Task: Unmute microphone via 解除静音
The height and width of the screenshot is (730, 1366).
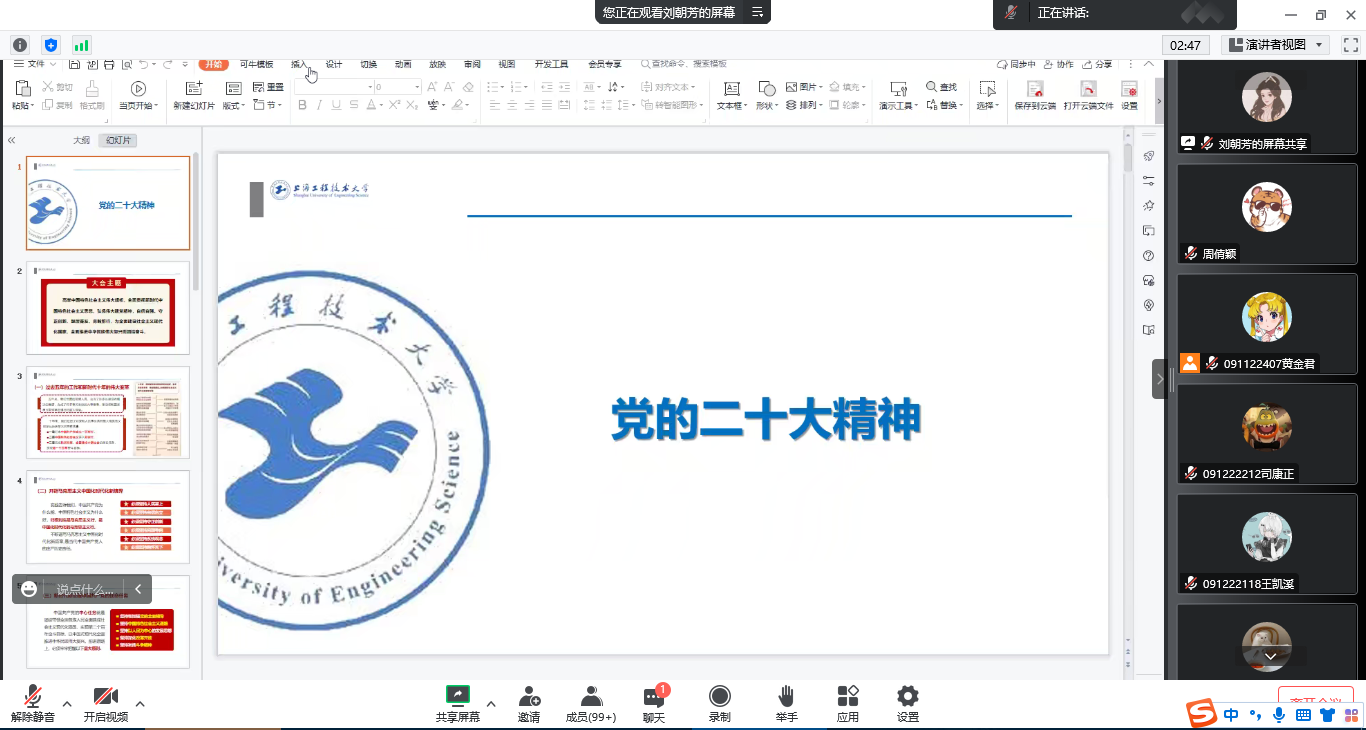Action: (x=33, y=697)
